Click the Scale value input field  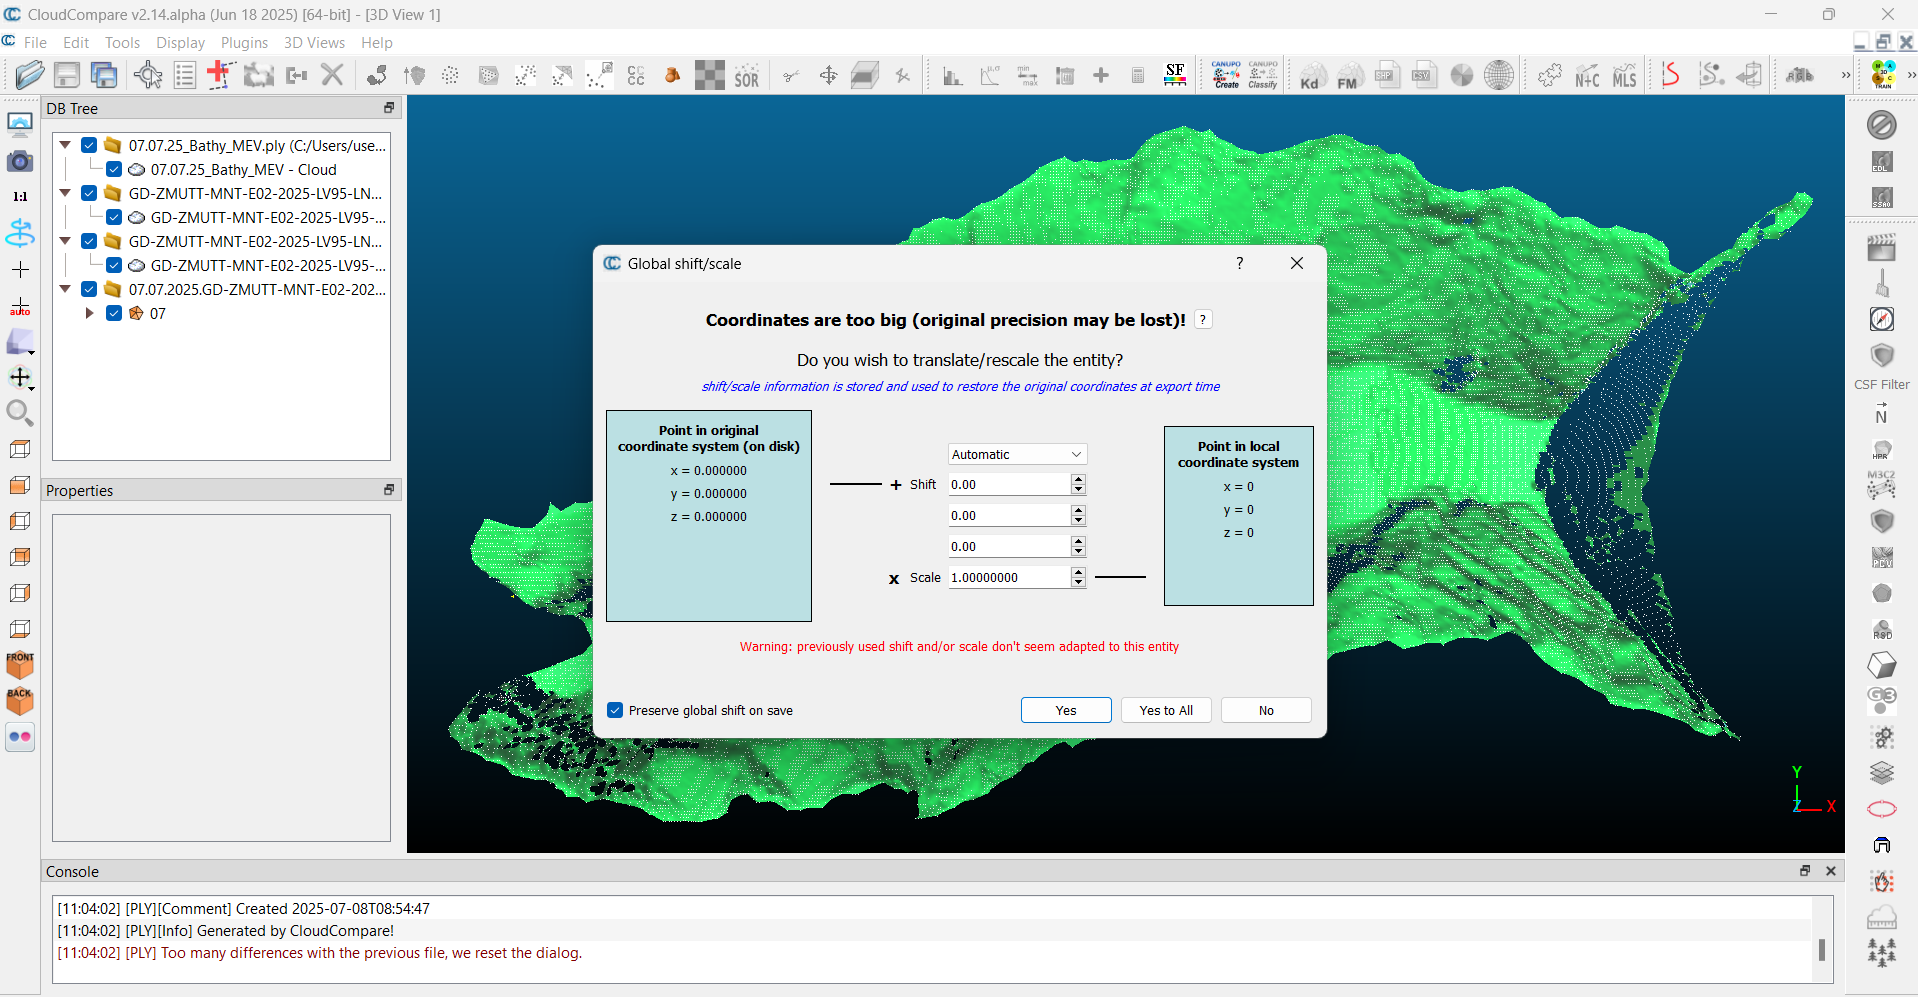[x=1008, y=577]
